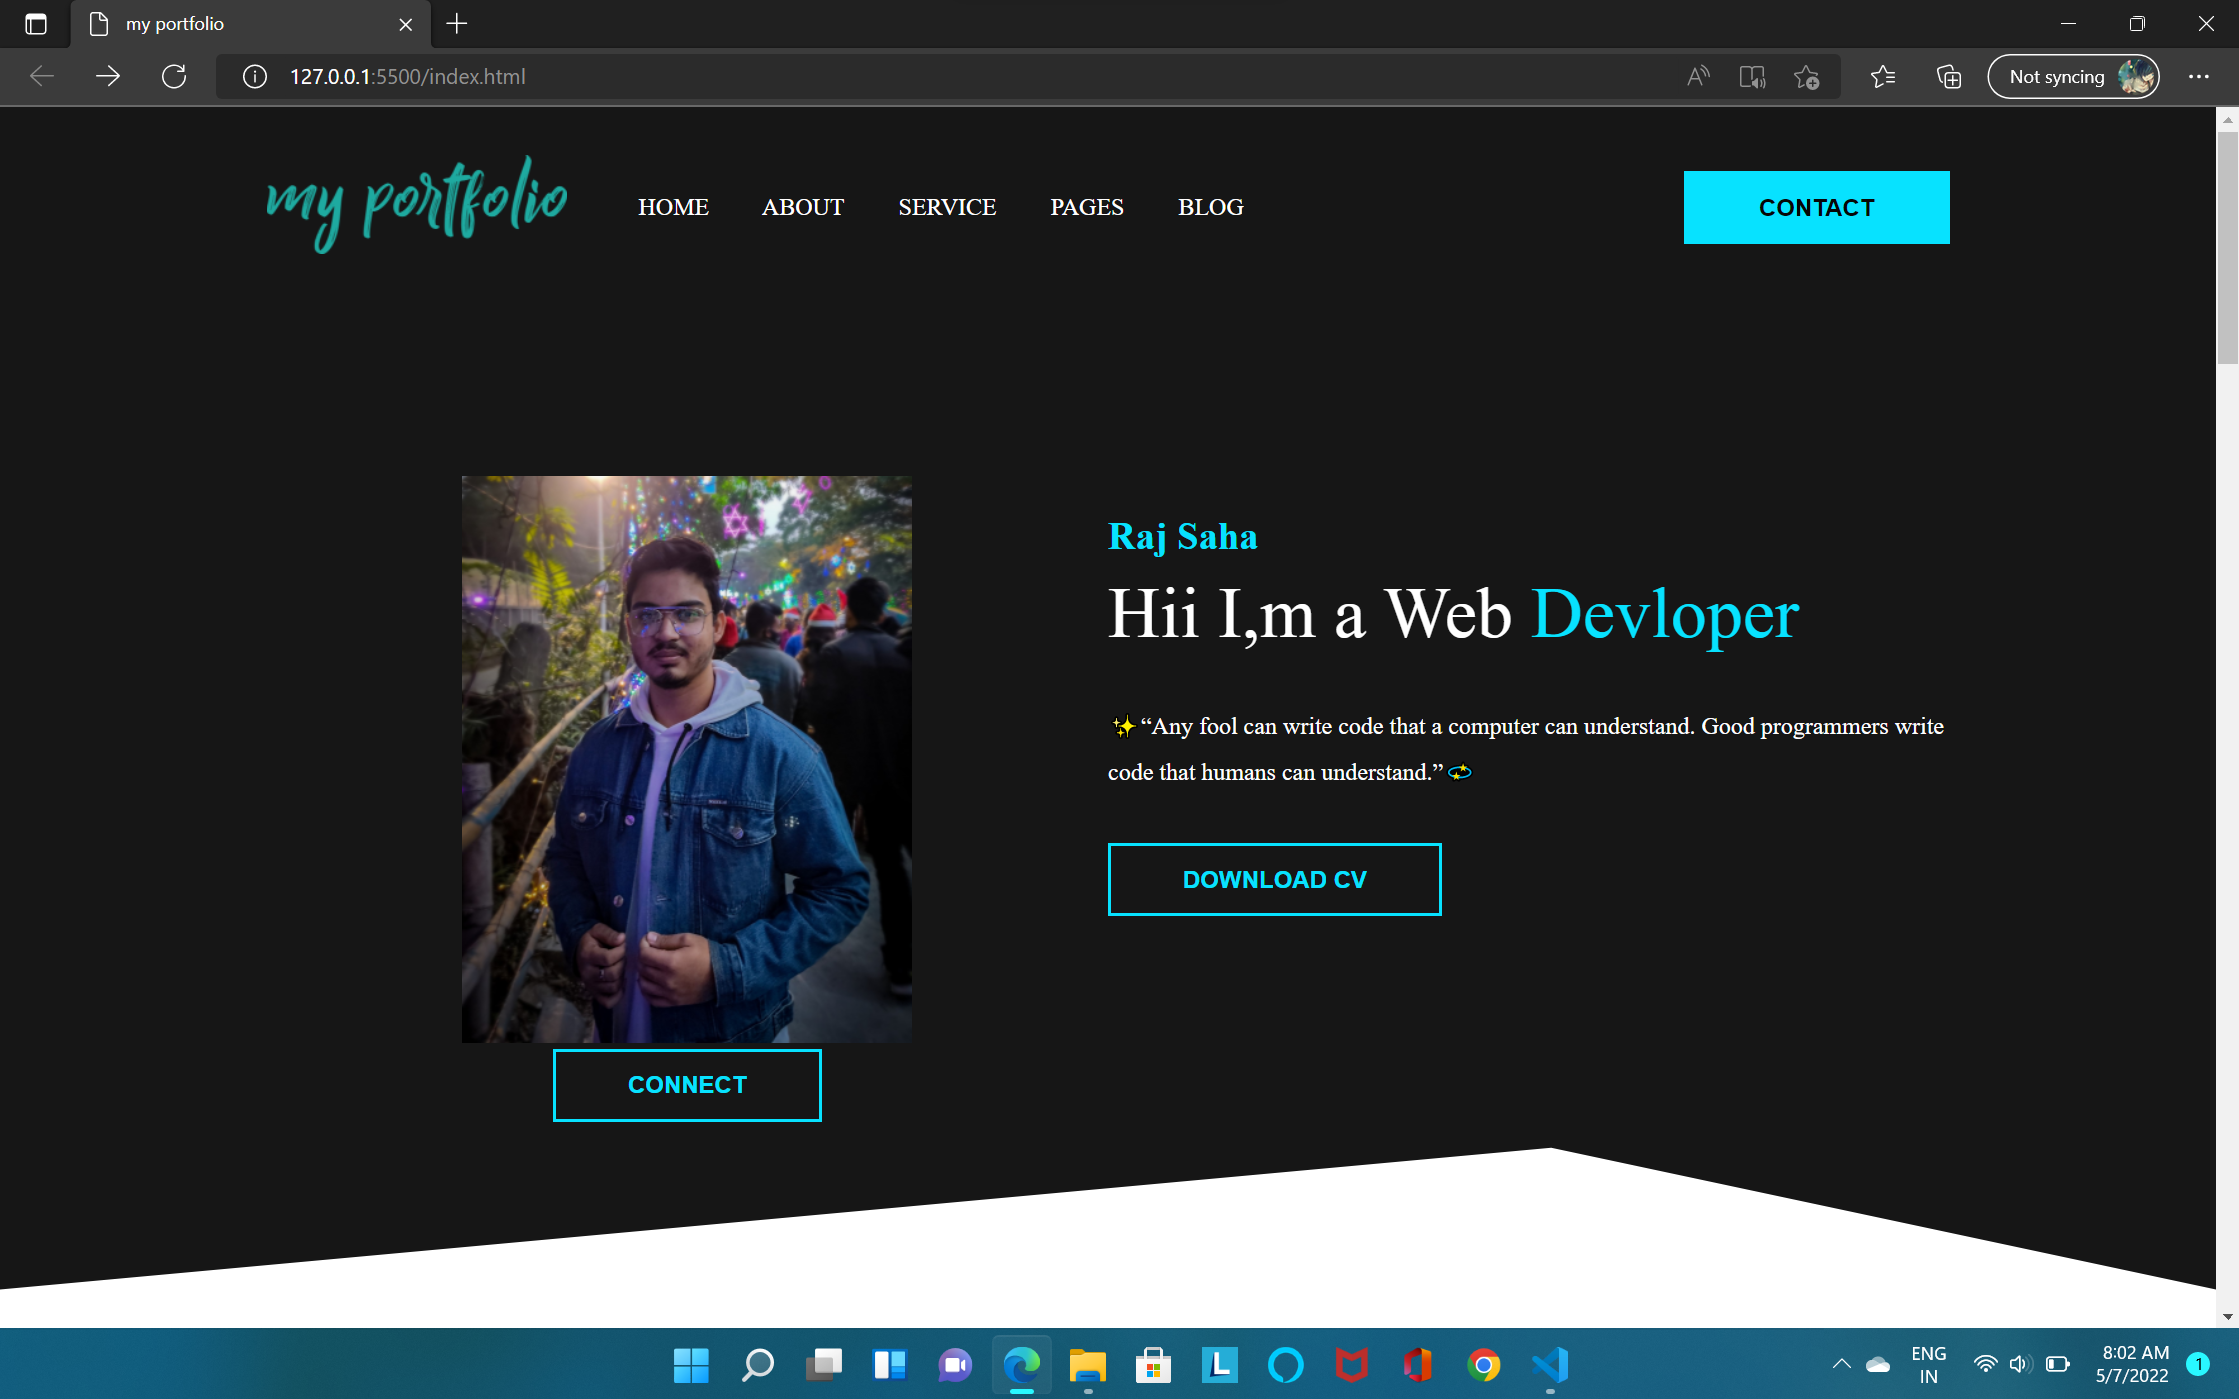Click the browser refresh icon
2239x1399 pixels.
174,76
